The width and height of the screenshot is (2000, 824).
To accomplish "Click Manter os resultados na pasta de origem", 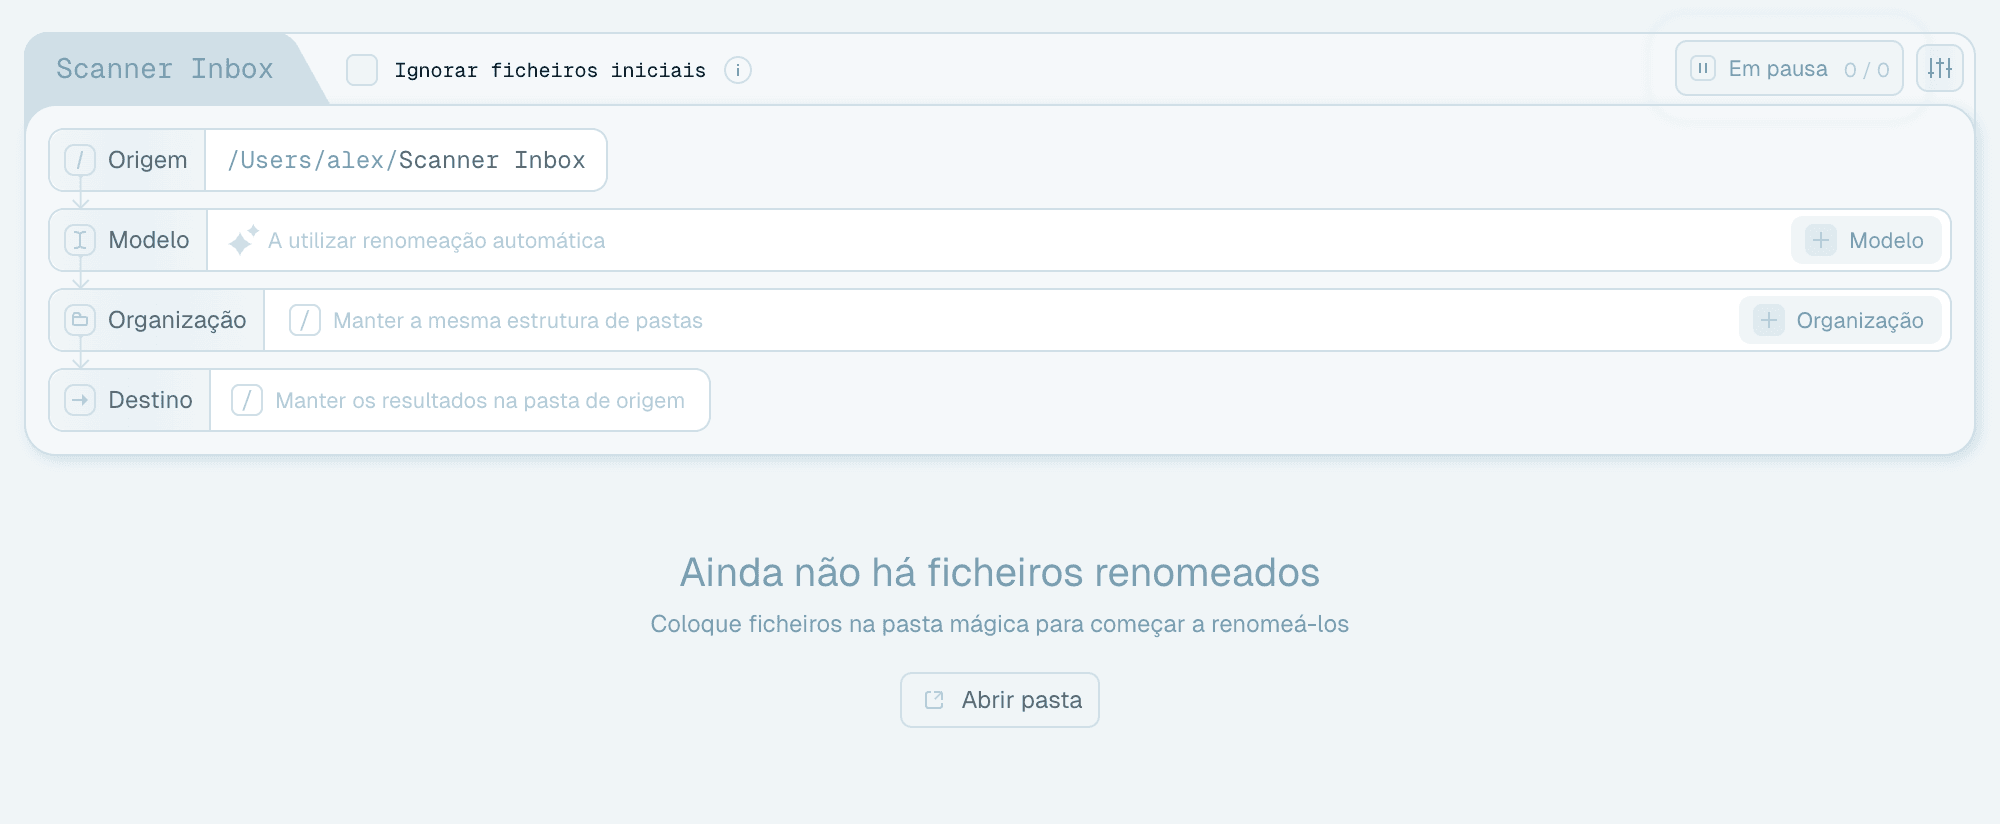I will click(x=480, y=401).
